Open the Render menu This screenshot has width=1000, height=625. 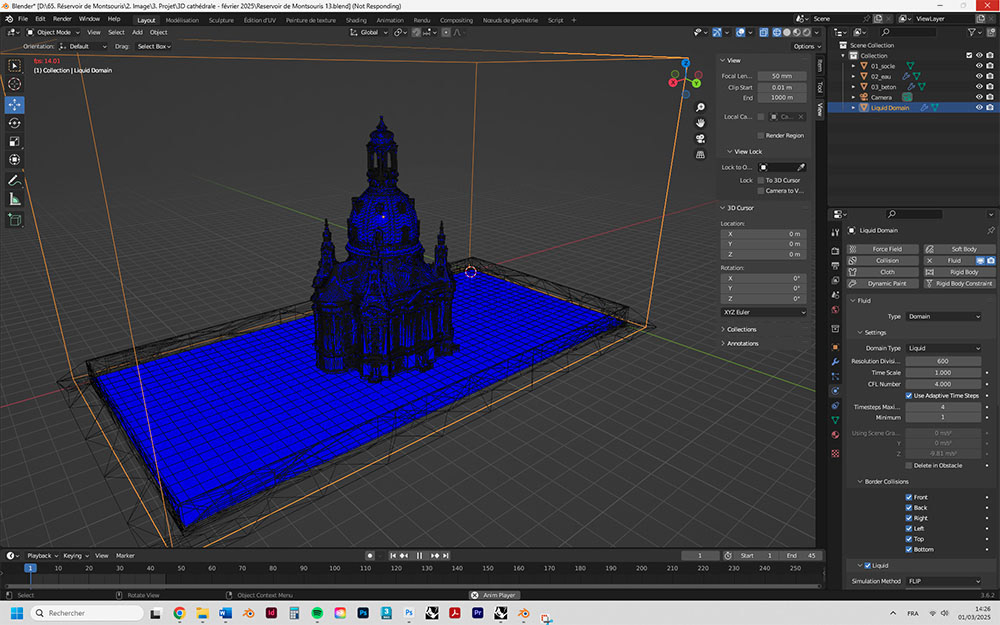click(62, 19)
